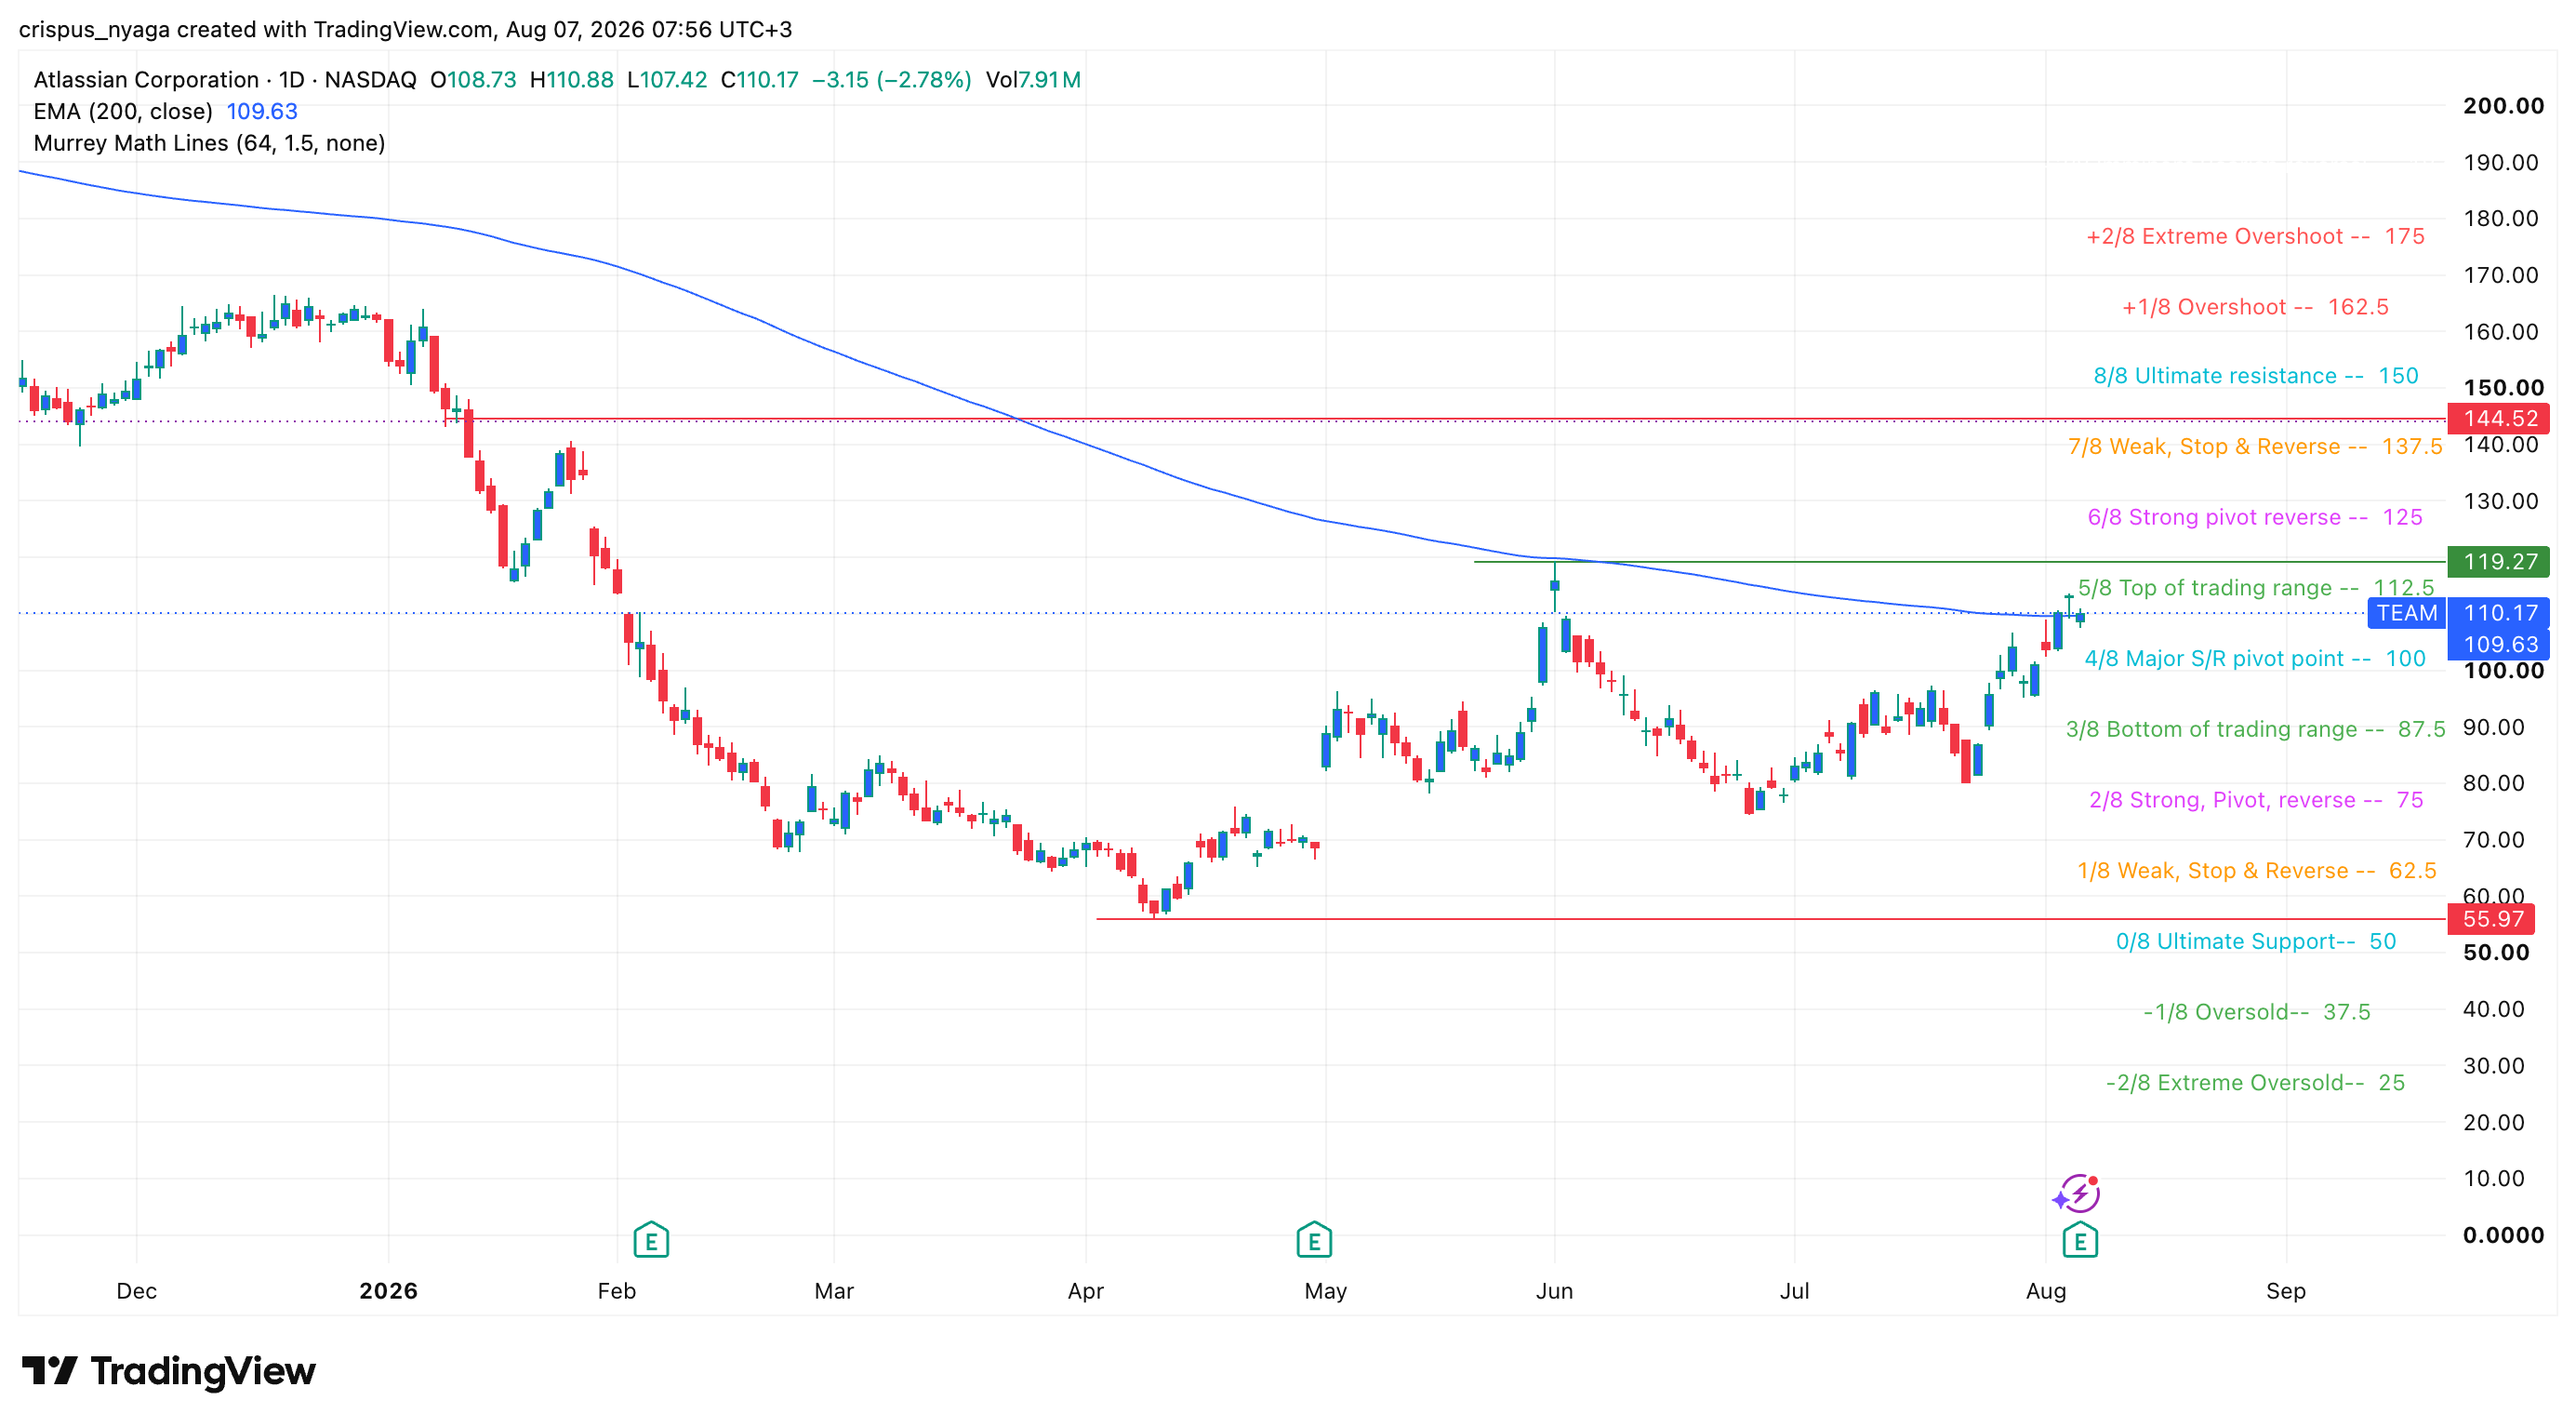Click the 7/8 Weak, Stop & Reverse 137.5 label

point(2255,446)
